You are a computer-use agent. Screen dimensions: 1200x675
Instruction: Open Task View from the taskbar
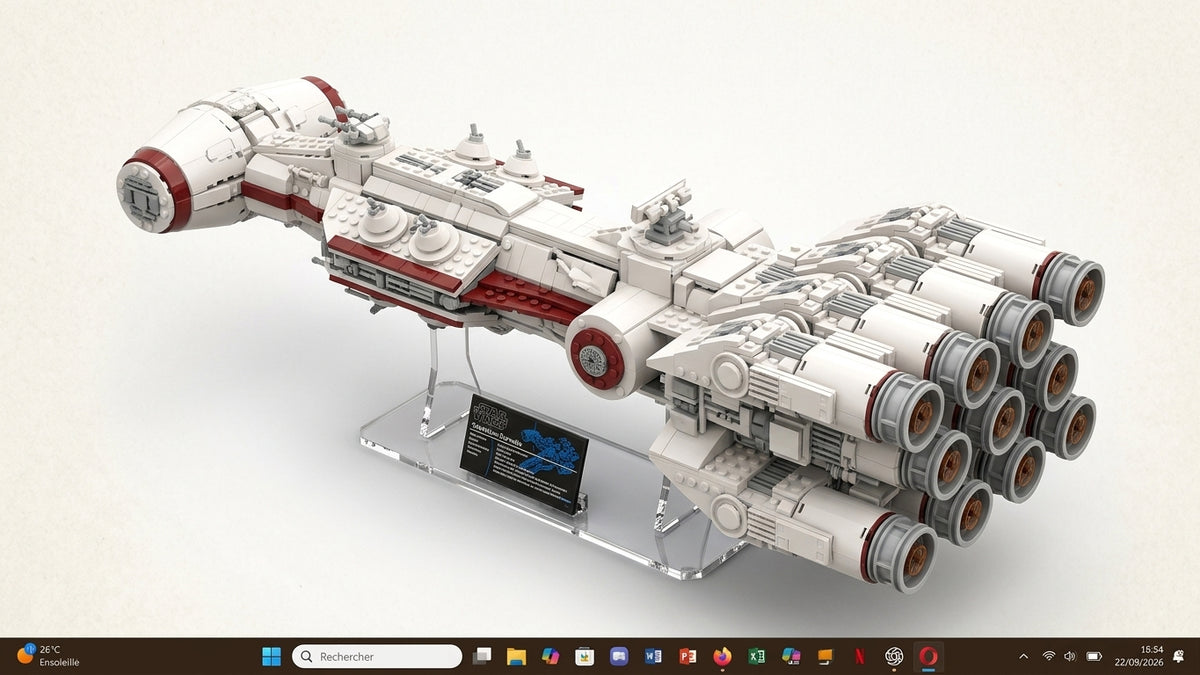point(482,656)
